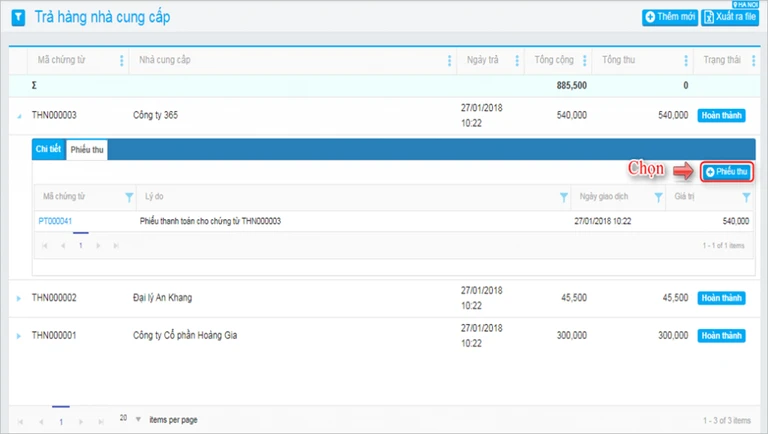Viewport: 768px width, 434px height.
Task: Click the Ngày giao dịch column header
Action: [604, 196]
